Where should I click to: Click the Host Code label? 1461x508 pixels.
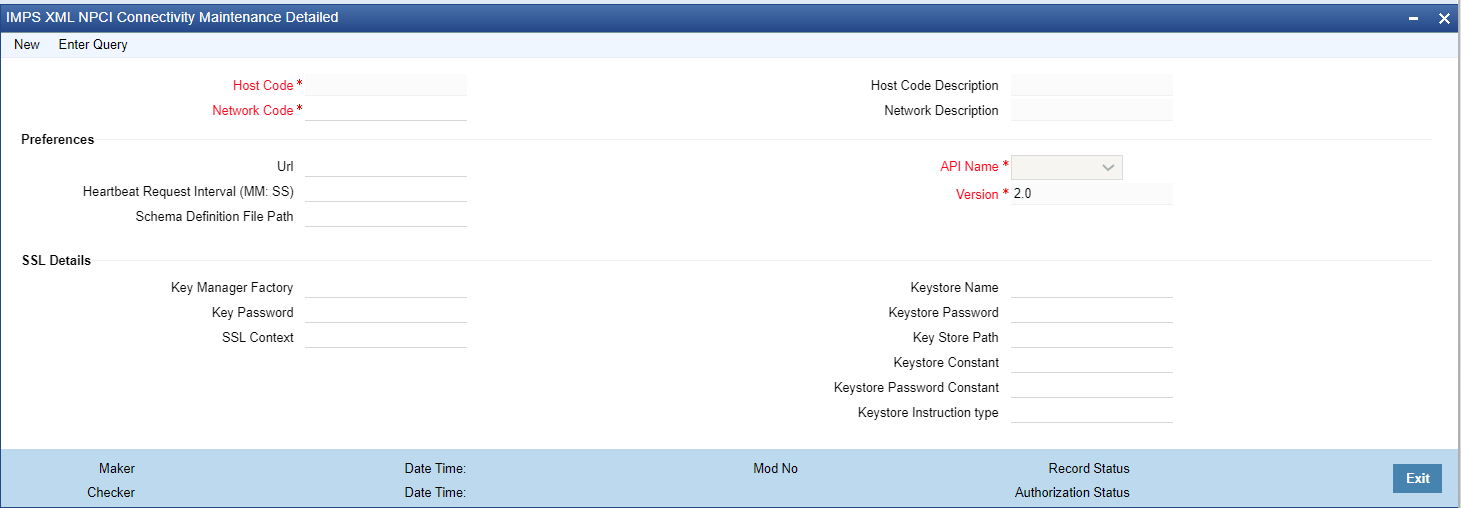263,85
